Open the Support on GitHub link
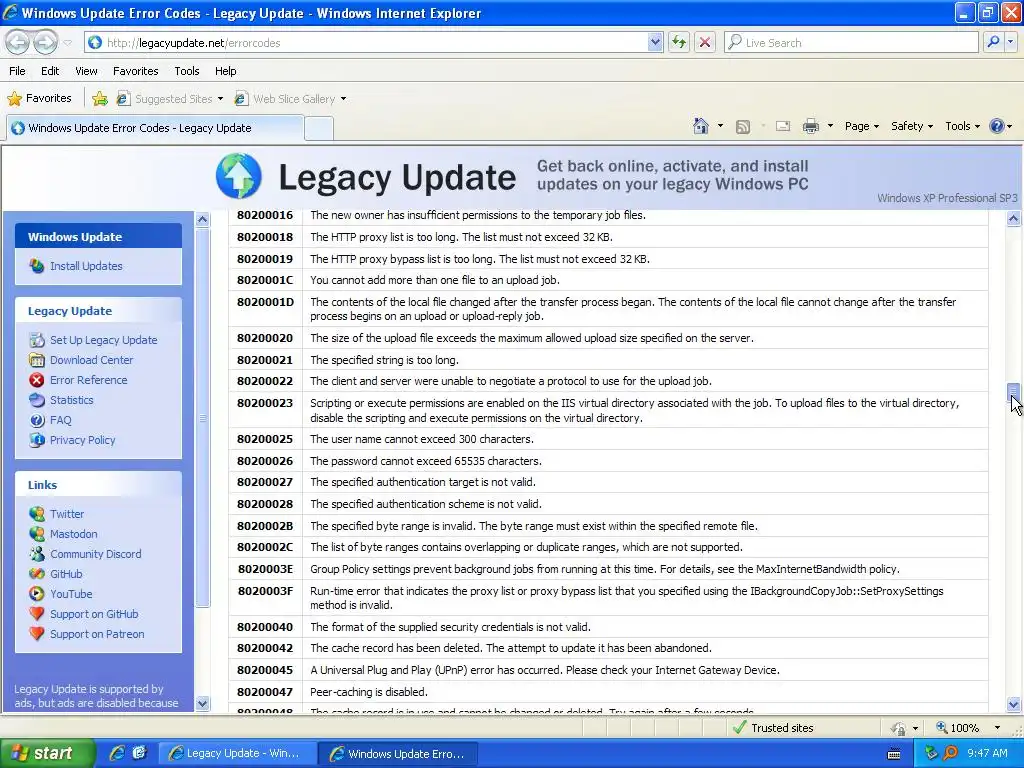Image resolution: width=1024 pixels, height=768 pixels. (94, 614)
